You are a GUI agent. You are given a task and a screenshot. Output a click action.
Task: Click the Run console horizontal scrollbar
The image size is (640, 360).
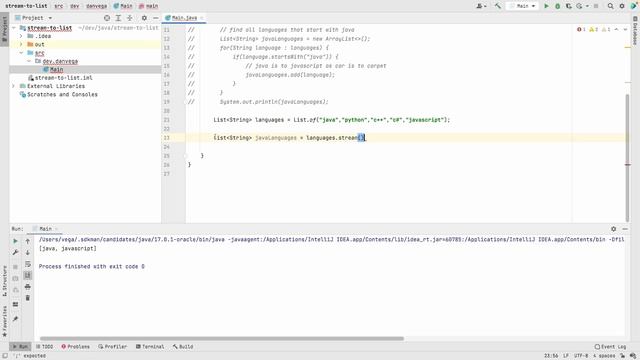pos(222,338)
